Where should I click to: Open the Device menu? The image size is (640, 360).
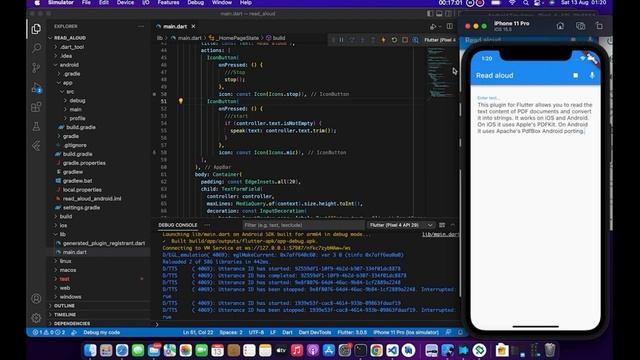[x=125, y=3]
